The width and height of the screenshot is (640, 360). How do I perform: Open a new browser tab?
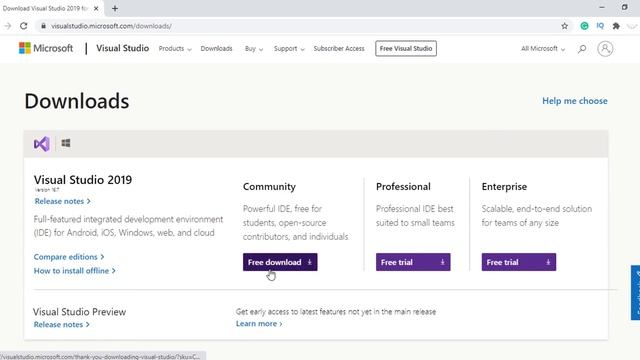click(115, 8)
